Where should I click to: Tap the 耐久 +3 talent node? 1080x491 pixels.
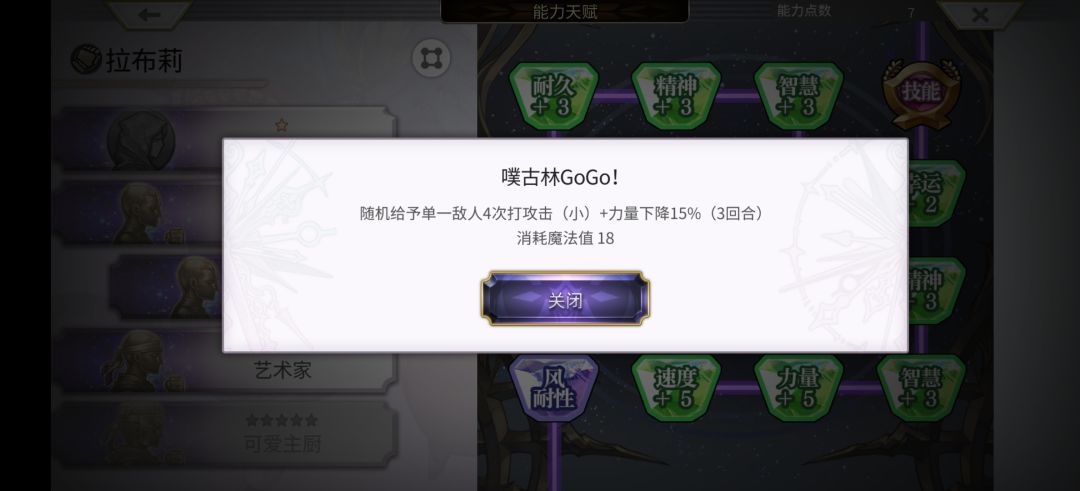(554, 96)
